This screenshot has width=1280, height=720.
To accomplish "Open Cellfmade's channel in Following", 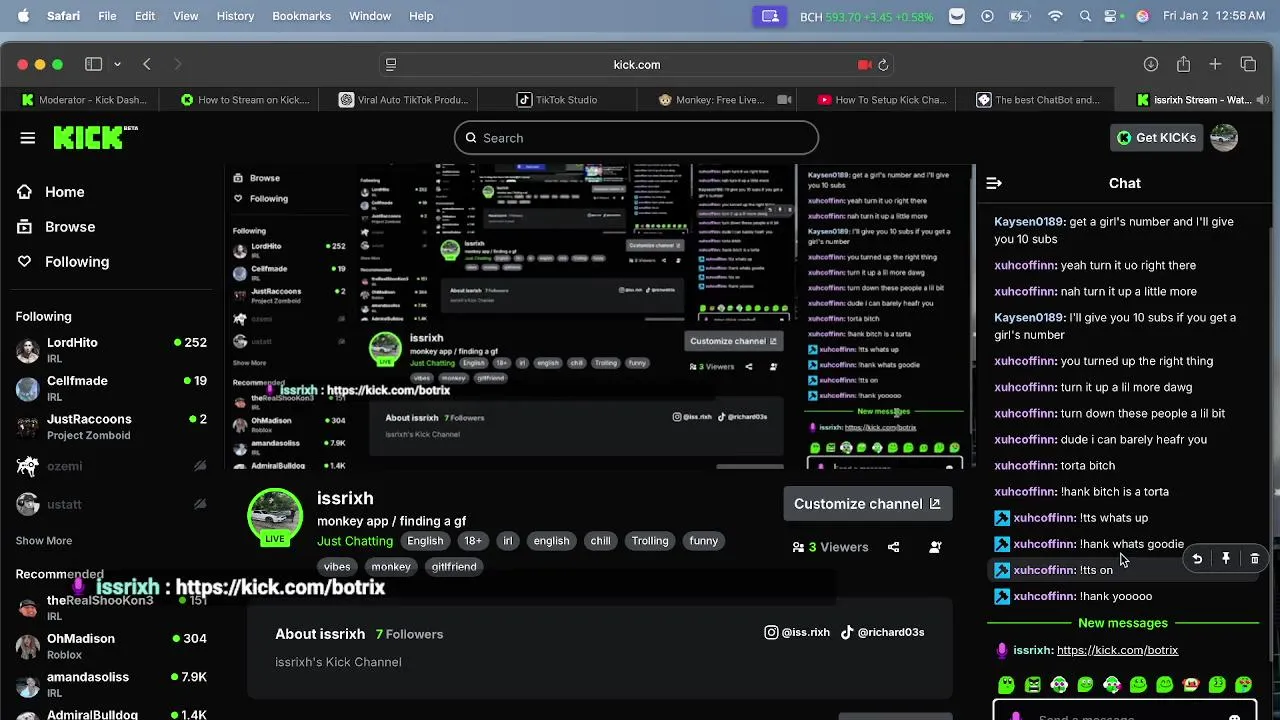I will click(110, 388).
